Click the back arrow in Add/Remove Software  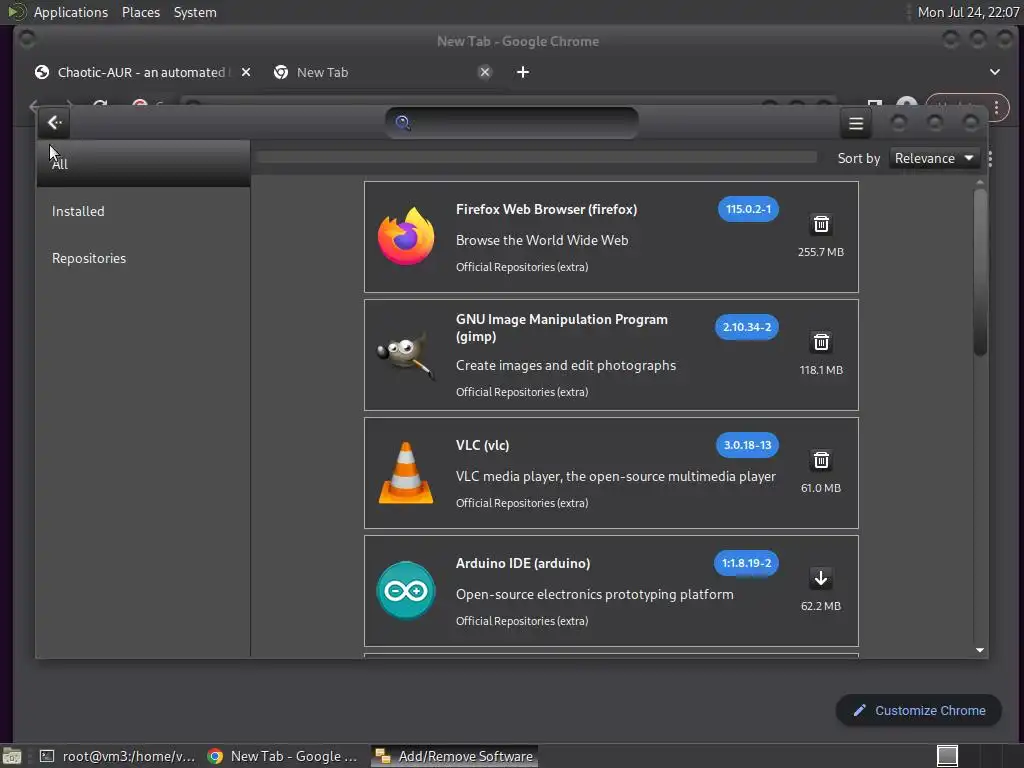[x=55, y=123]
